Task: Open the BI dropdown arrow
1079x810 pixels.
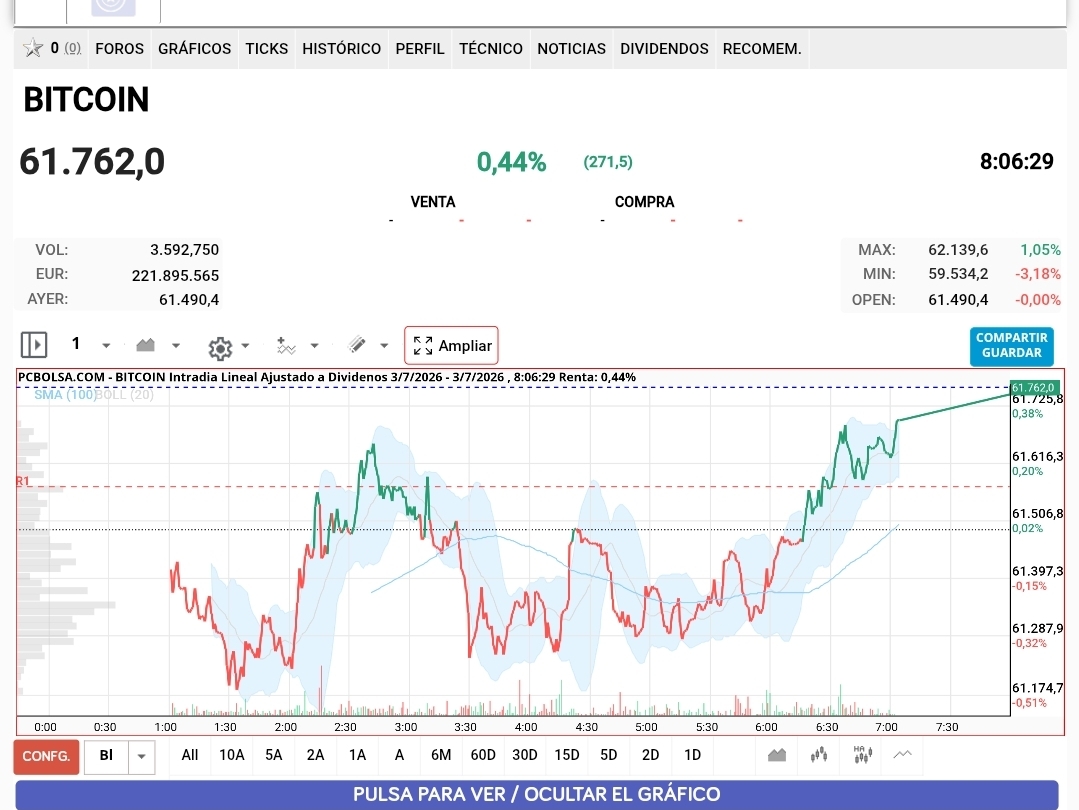Action: click(x=141, y=756)
